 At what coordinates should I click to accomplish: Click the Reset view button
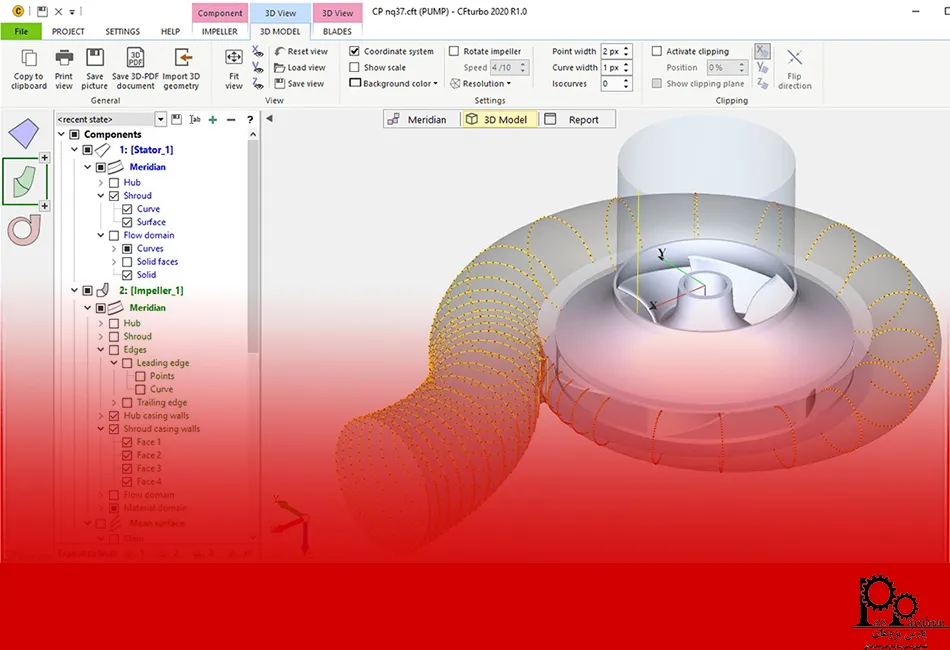tap(300, 51)
